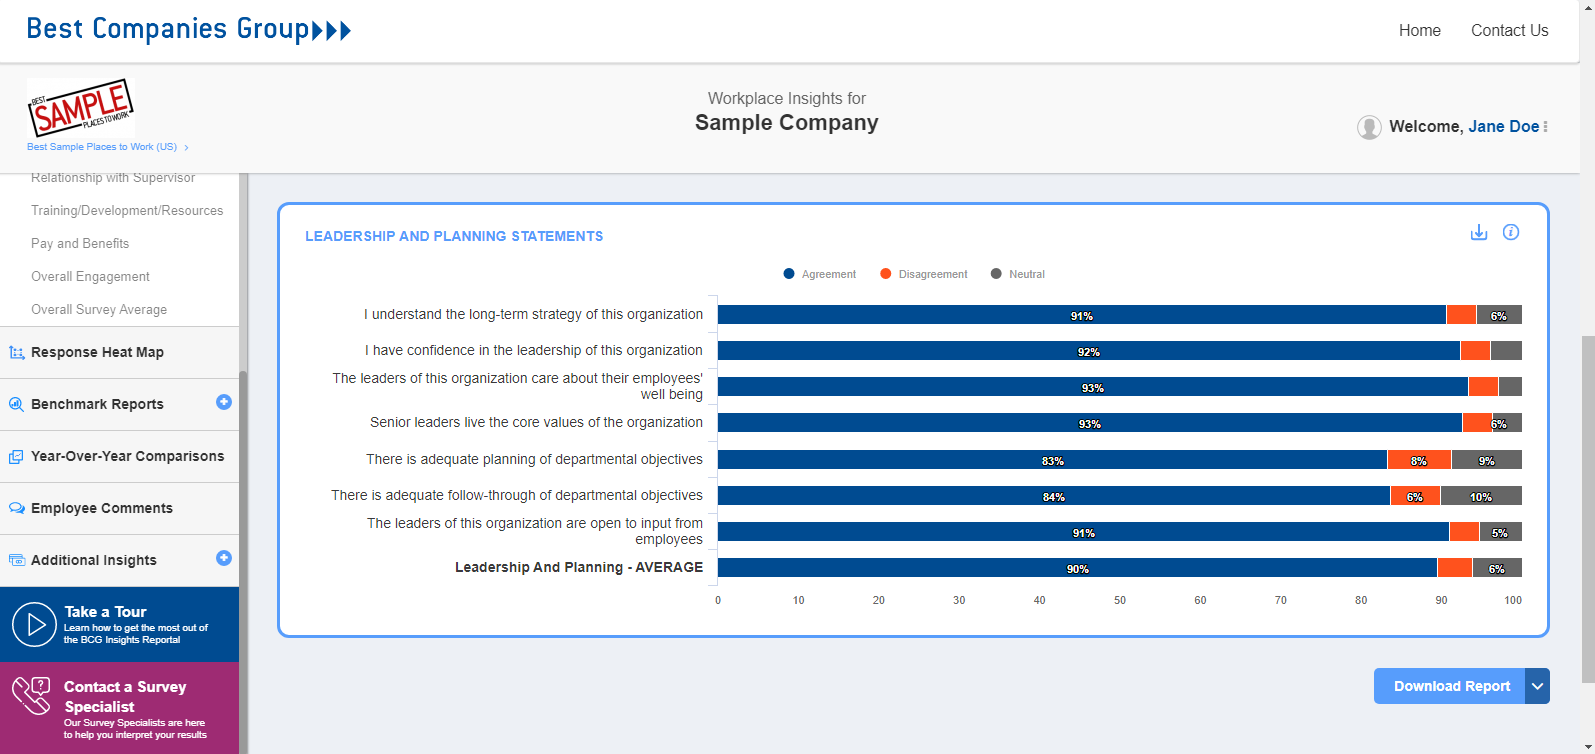
Task: Click the Leadership and Planning Statements heading
Action: point(454,237)
